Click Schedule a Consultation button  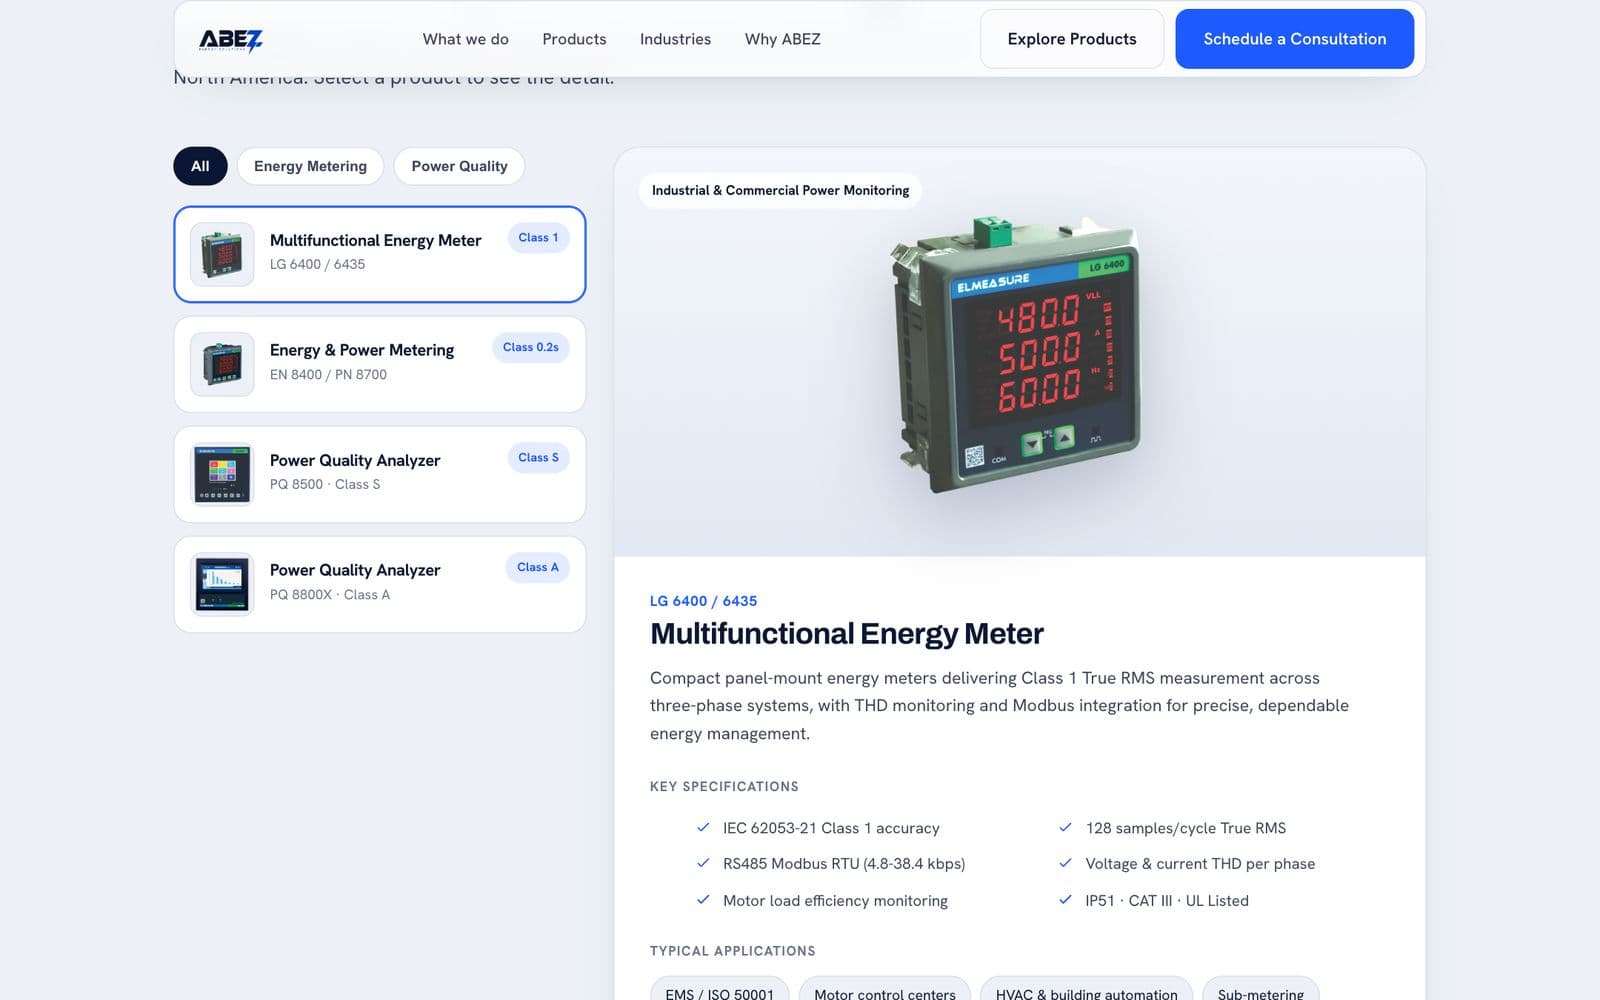[x=1294, y=39]
